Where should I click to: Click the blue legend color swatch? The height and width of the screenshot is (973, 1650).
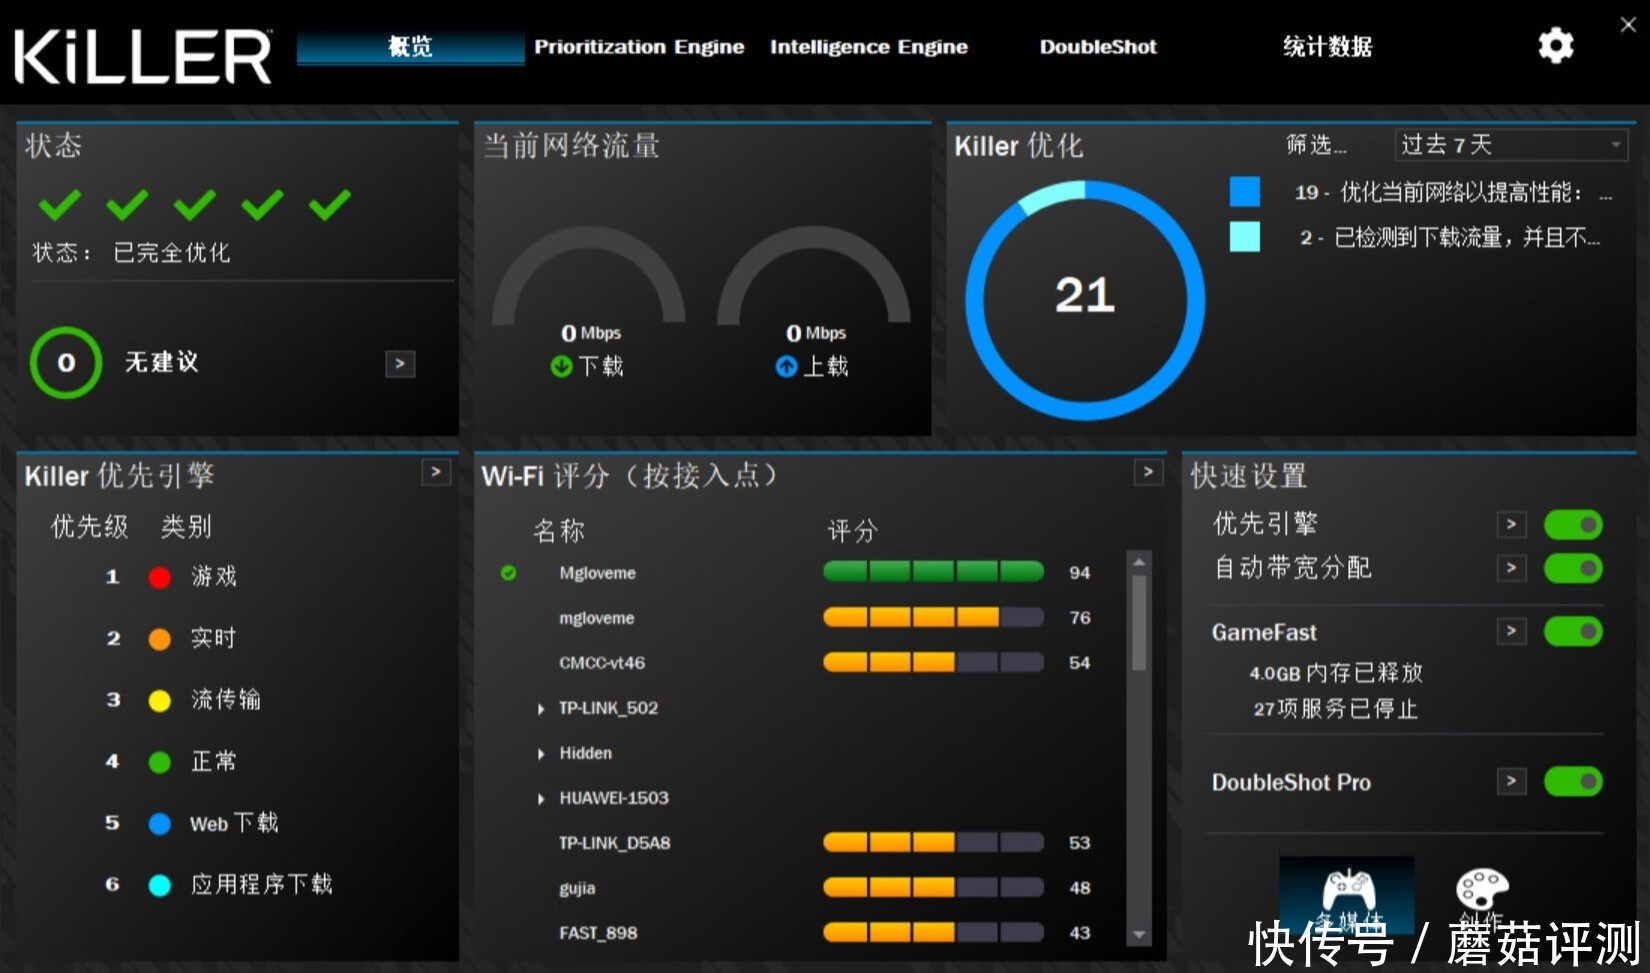1245,192
